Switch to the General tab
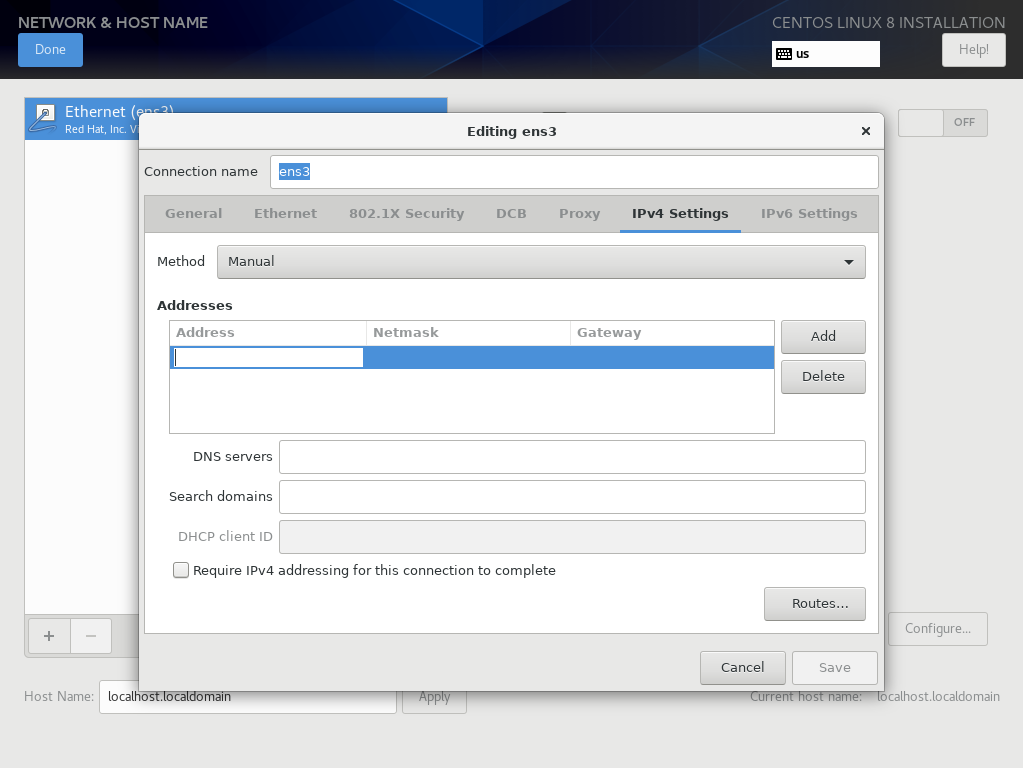The height and width of the screenshot is (768, 1023). [x=193, y=213]
